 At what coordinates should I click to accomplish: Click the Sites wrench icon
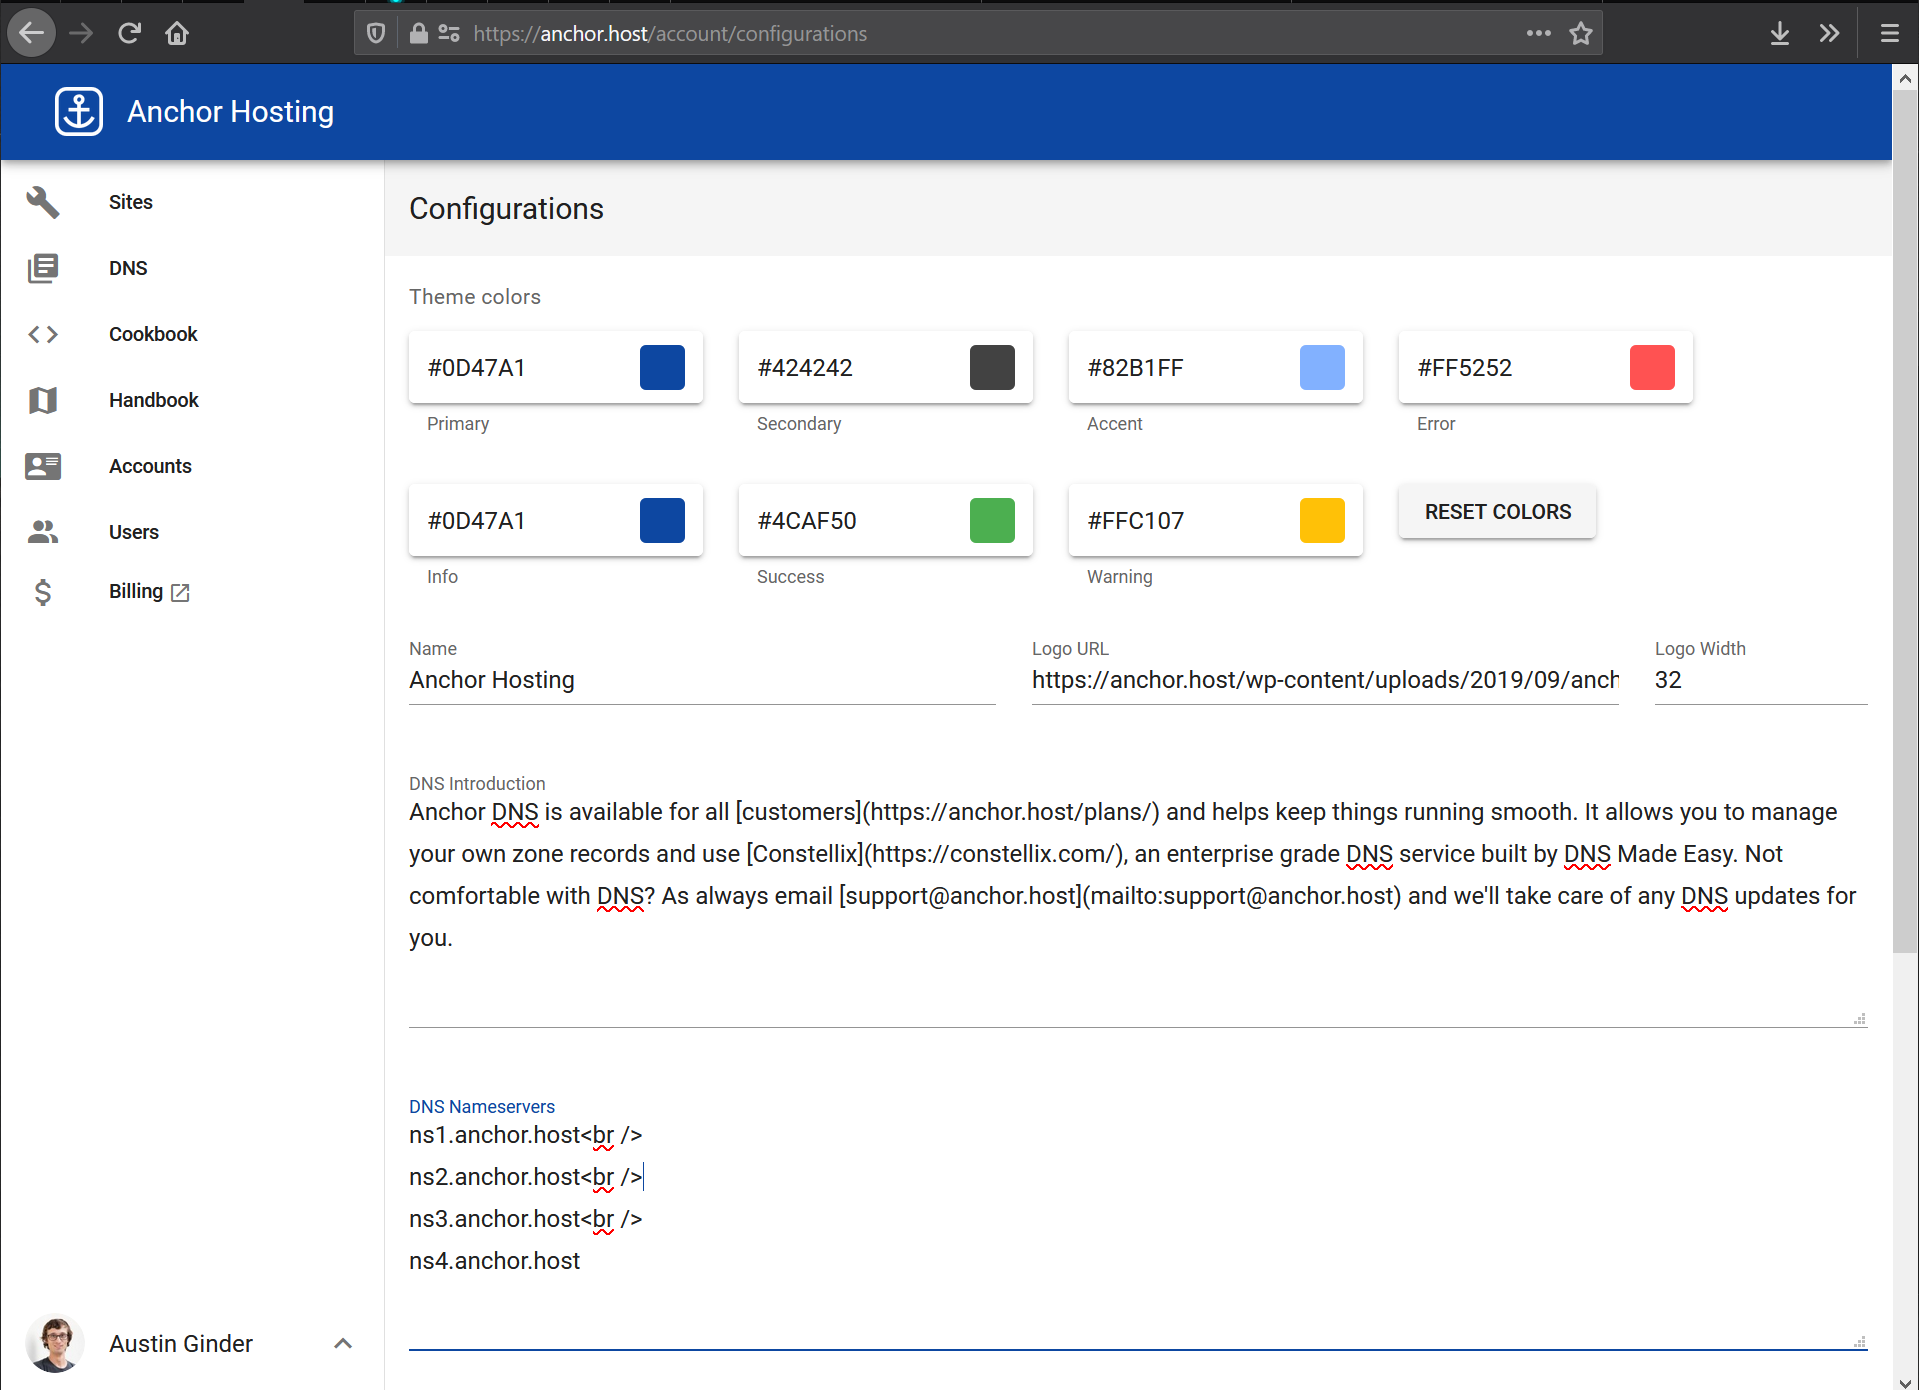43,202
